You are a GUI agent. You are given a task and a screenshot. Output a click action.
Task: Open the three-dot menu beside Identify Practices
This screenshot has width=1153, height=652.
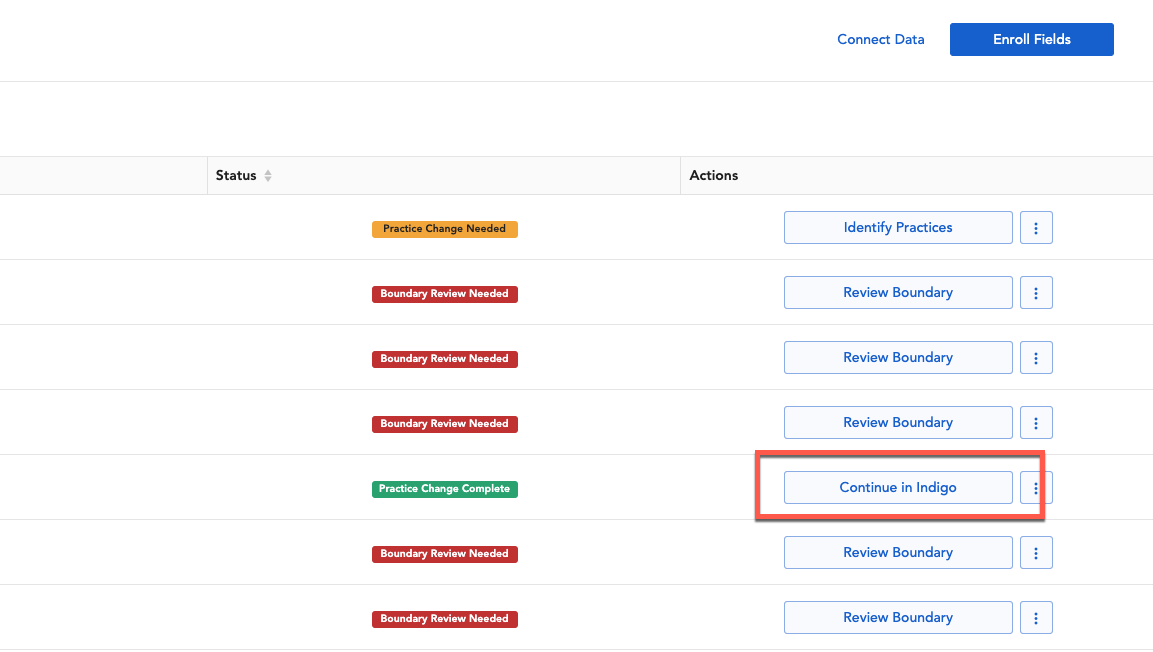1036,227
